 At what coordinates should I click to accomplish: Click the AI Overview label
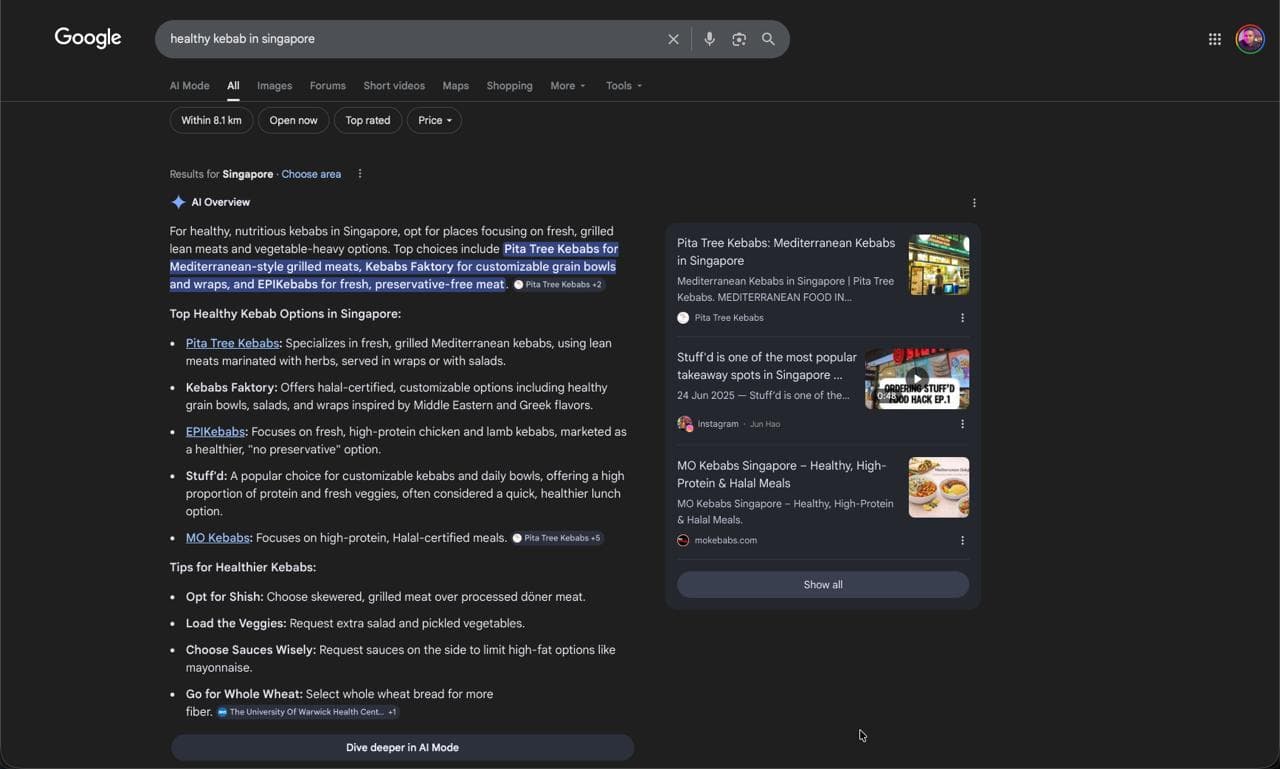coord(221,202)
